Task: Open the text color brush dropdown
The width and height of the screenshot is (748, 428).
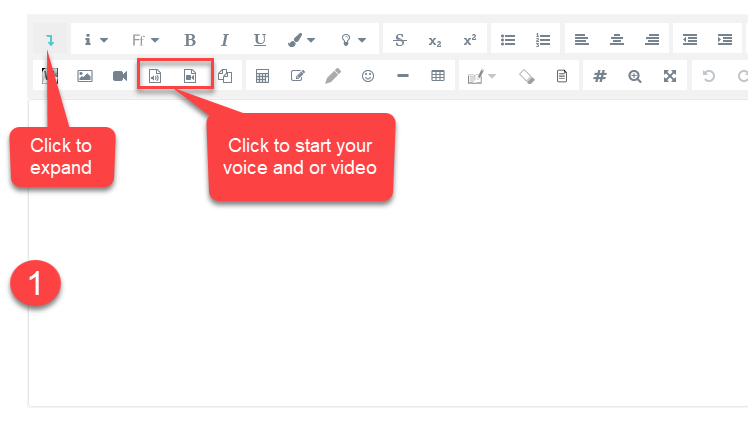Action: [x=301, y=40]
